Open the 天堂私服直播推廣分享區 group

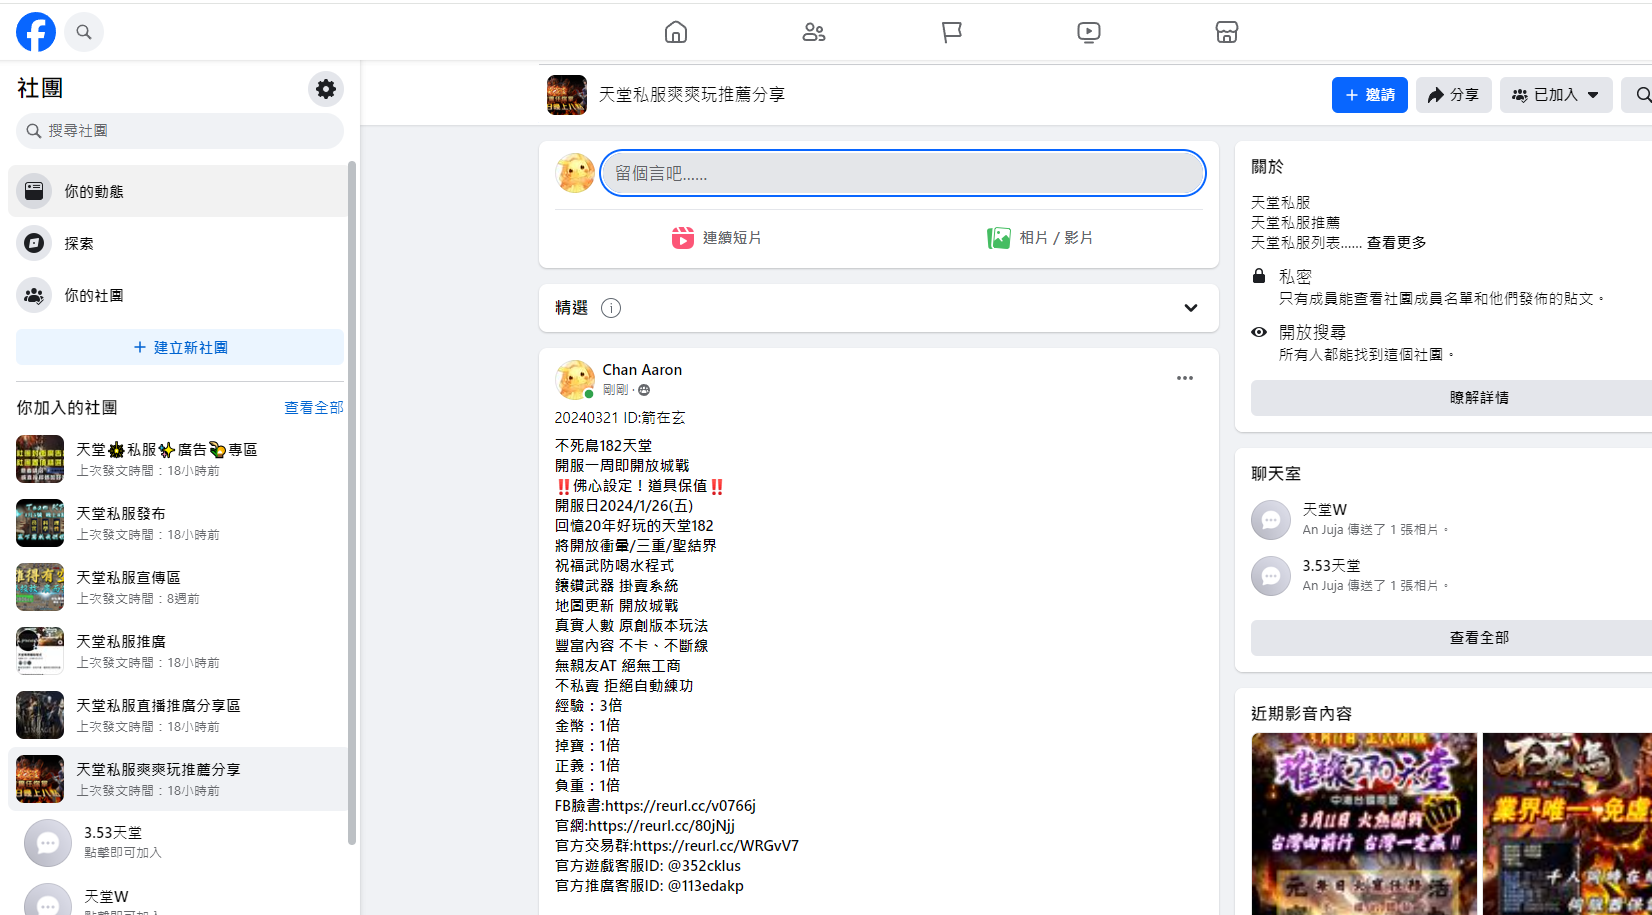(x=178, y=715)
